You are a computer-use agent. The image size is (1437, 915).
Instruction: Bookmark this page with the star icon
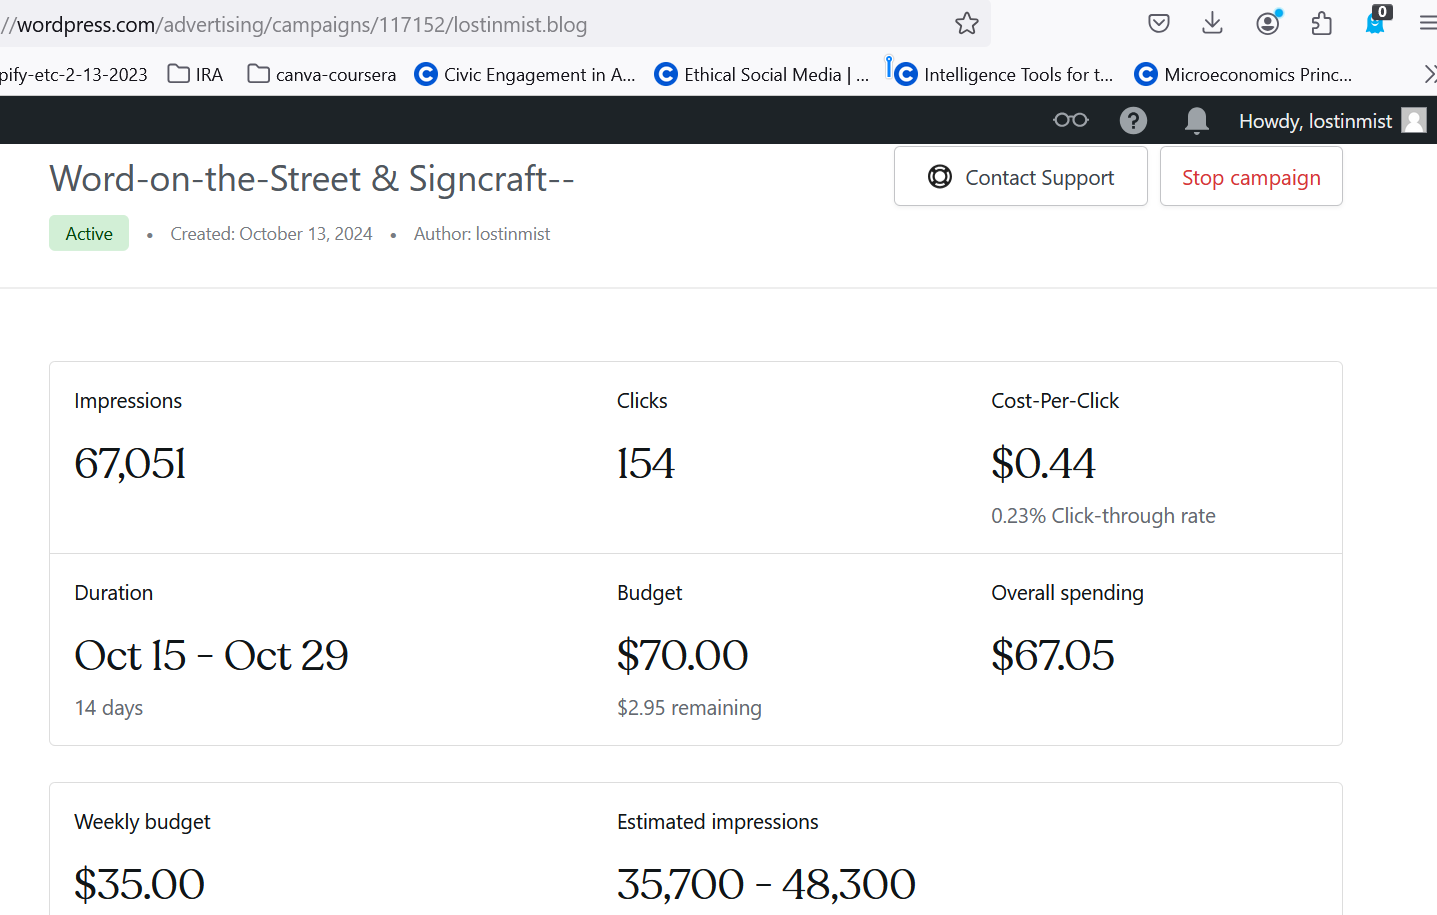(x=966, y=24)
